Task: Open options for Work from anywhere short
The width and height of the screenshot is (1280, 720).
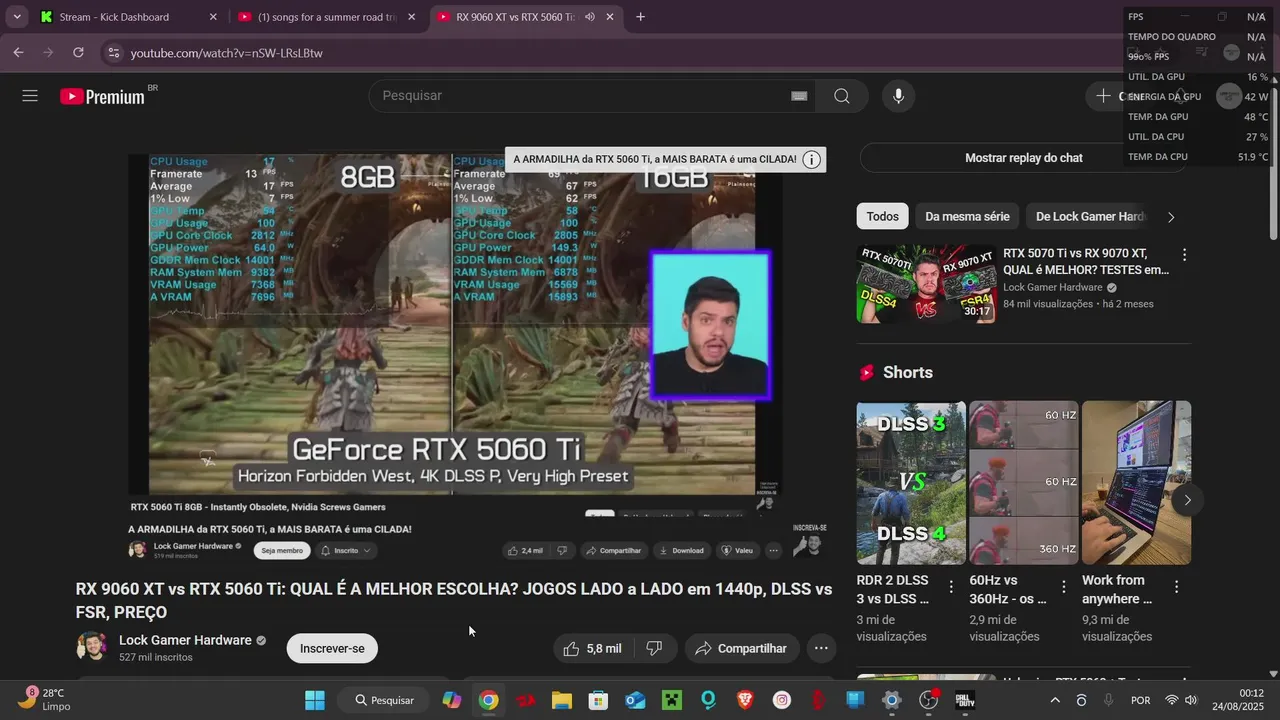Action: click(x=1177, y=587)
